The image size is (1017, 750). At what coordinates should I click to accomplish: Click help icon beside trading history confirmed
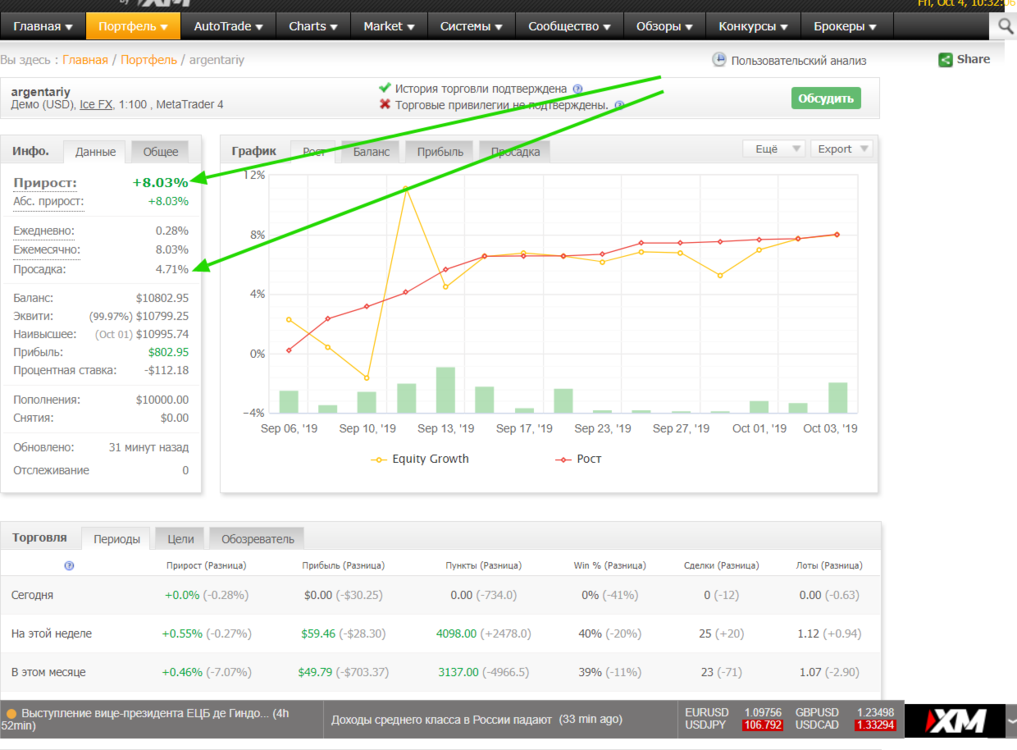coord(578,89)
